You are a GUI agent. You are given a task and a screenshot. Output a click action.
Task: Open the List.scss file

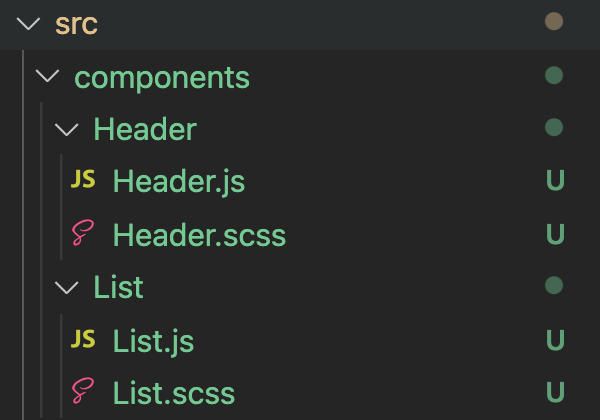pos(174,393)
